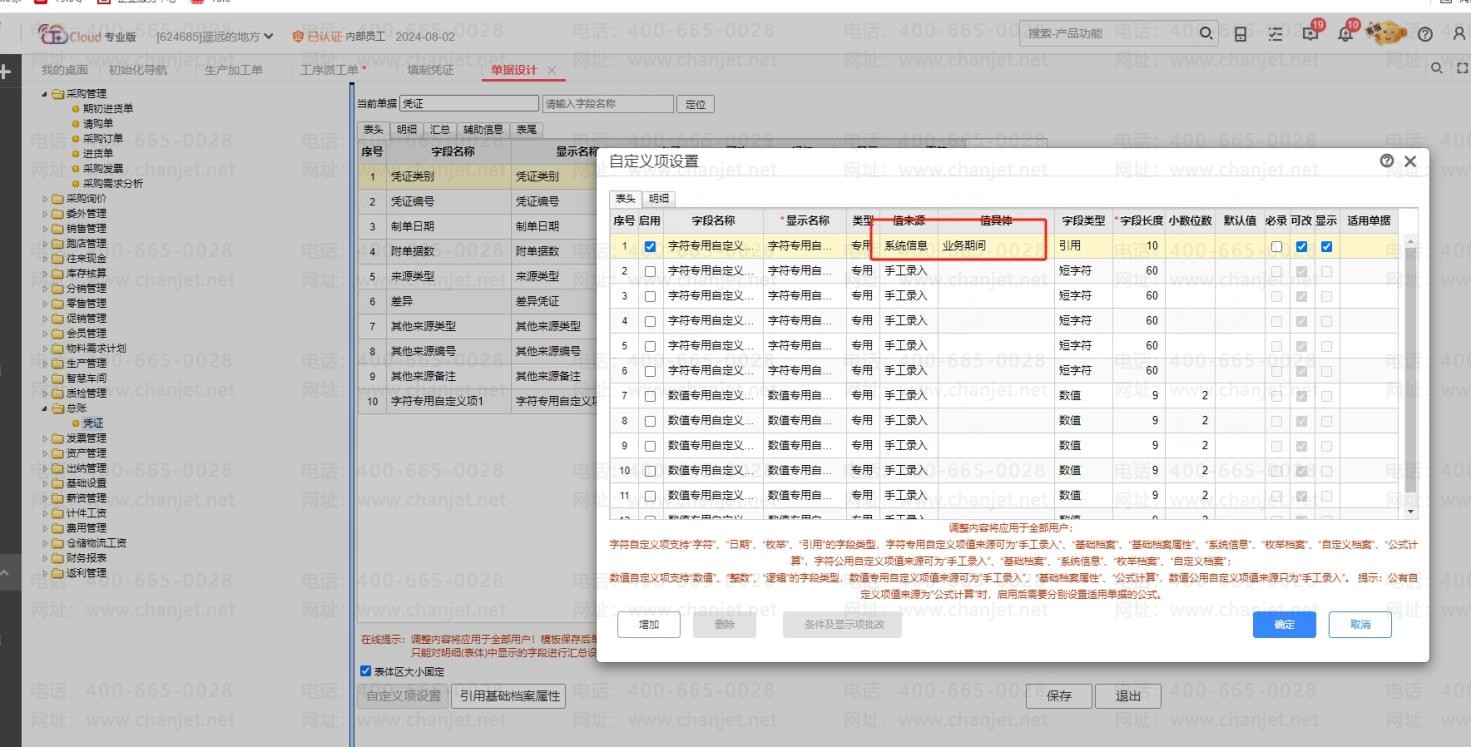
Task: Collapse the 采购管理 tree folder
Action: pyautogui.click(x=44, y=93)
